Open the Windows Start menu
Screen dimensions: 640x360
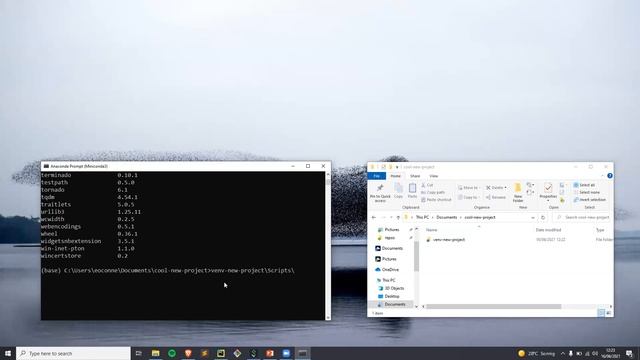point(8,353)
